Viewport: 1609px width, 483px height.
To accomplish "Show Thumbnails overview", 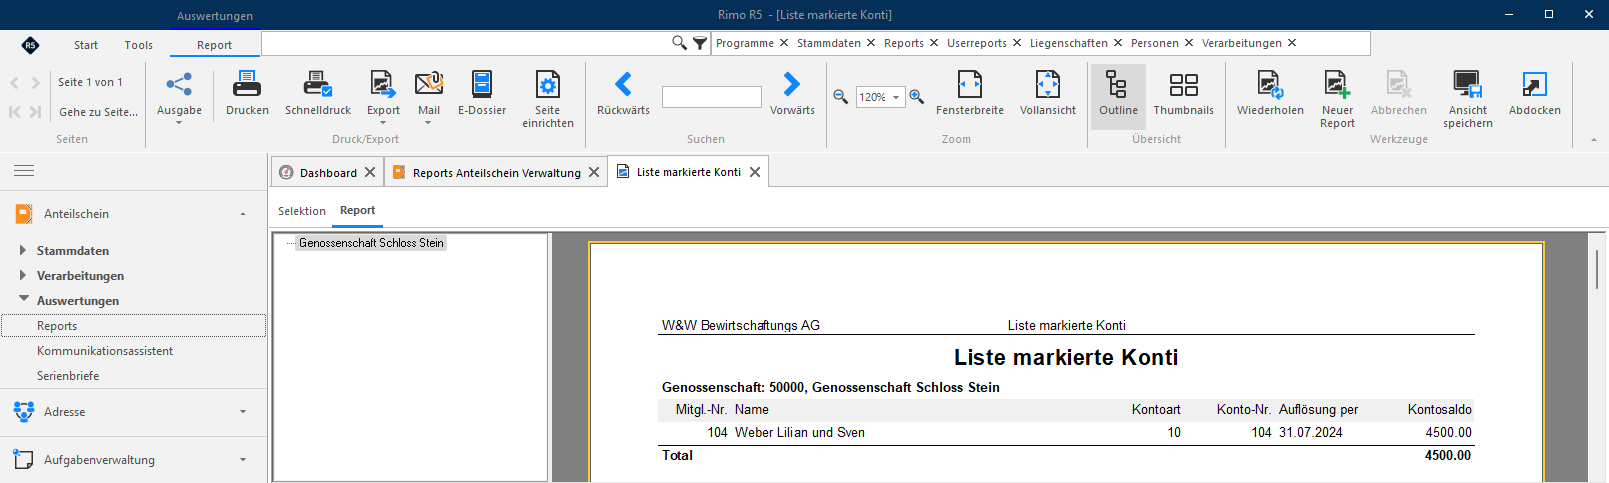I will [1183, 94].
